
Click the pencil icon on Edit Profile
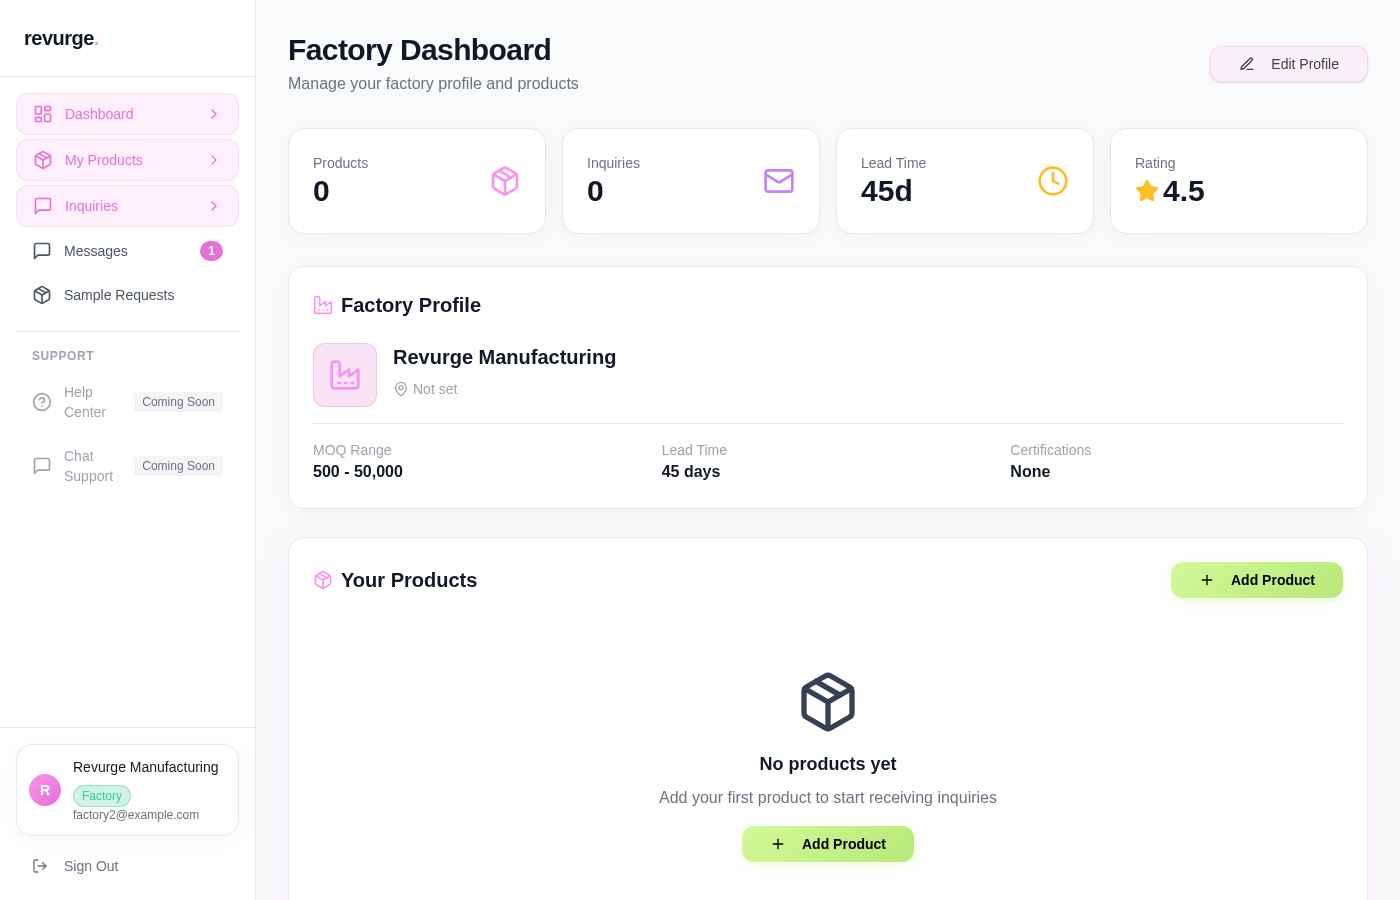coord(1247,64)
